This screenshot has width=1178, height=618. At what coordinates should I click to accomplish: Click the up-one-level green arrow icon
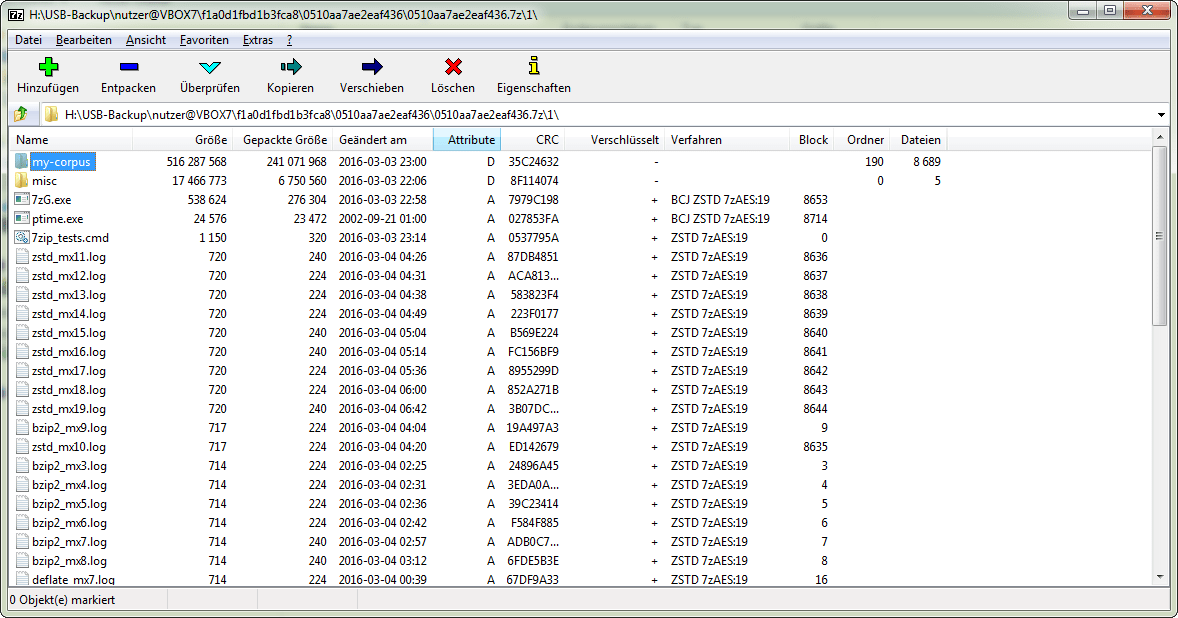pos(18,114)
